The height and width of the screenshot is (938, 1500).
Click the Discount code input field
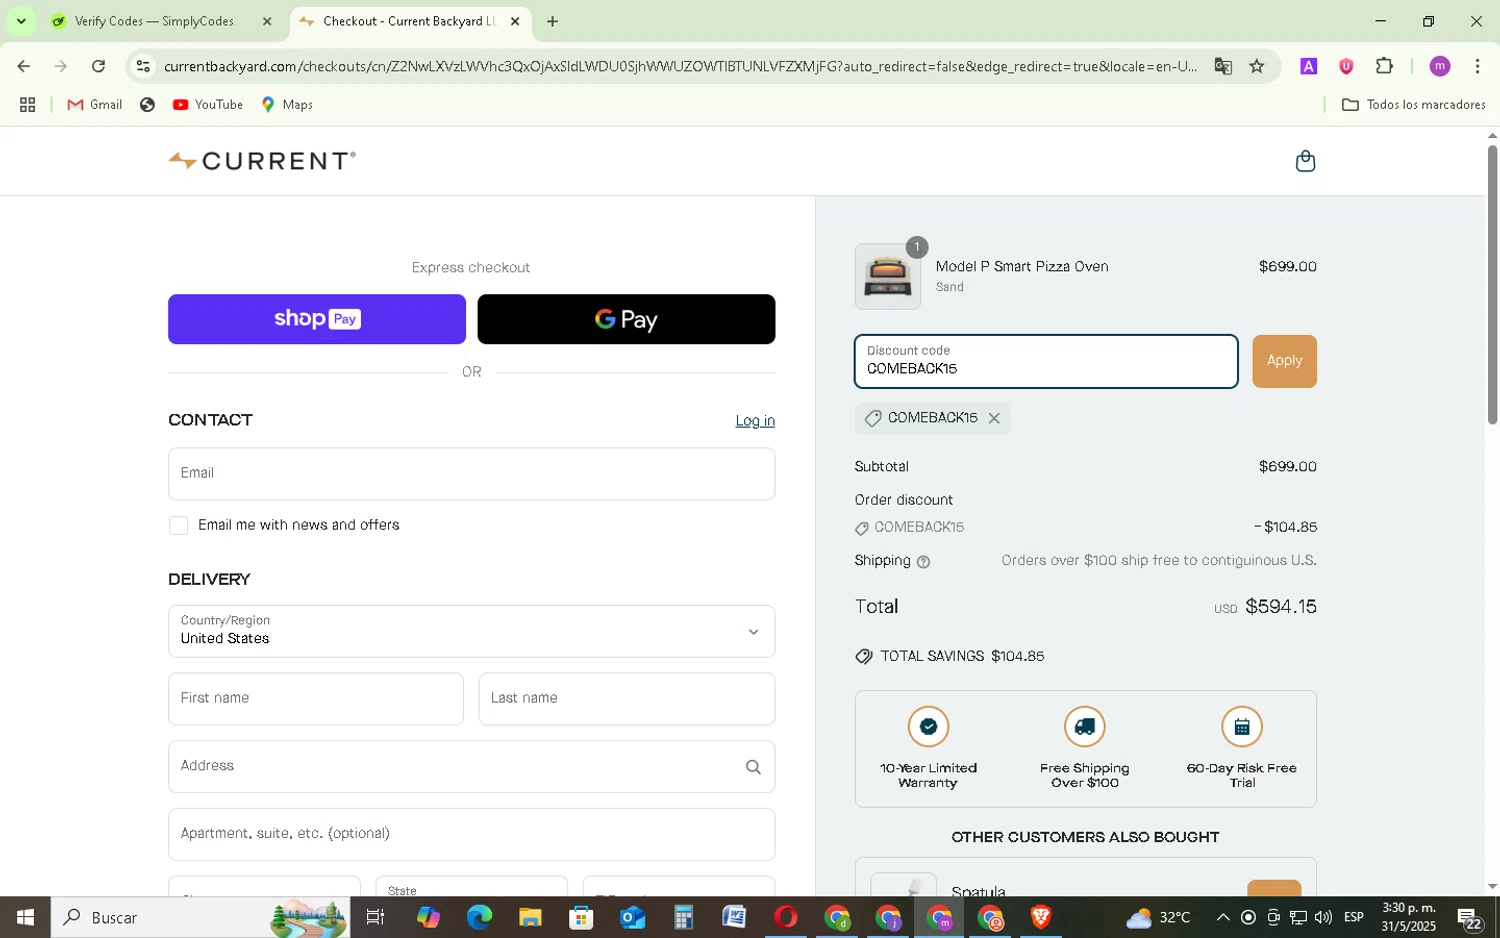[1046, 361]
